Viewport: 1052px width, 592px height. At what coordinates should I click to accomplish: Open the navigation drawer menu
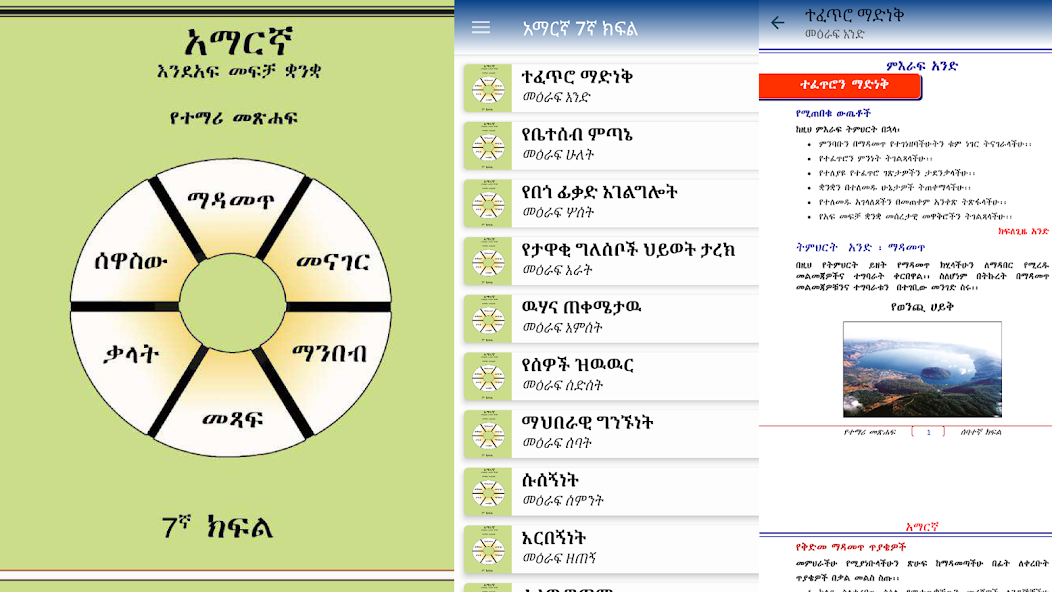(480, 27)
